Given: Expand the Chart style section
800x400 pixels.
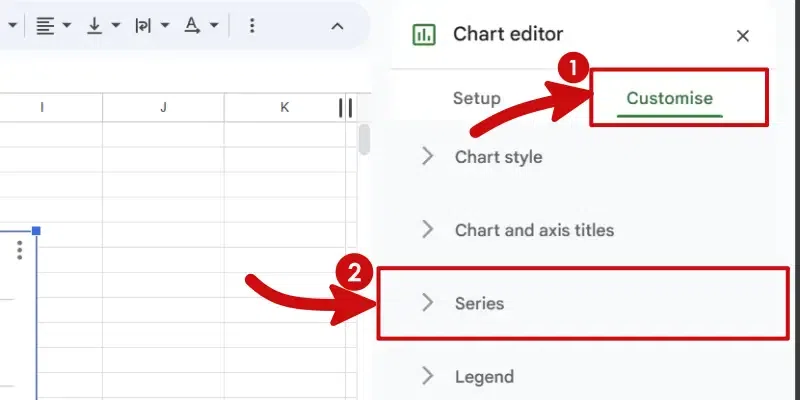Looking at the screenshot, I should coord(498,156).
